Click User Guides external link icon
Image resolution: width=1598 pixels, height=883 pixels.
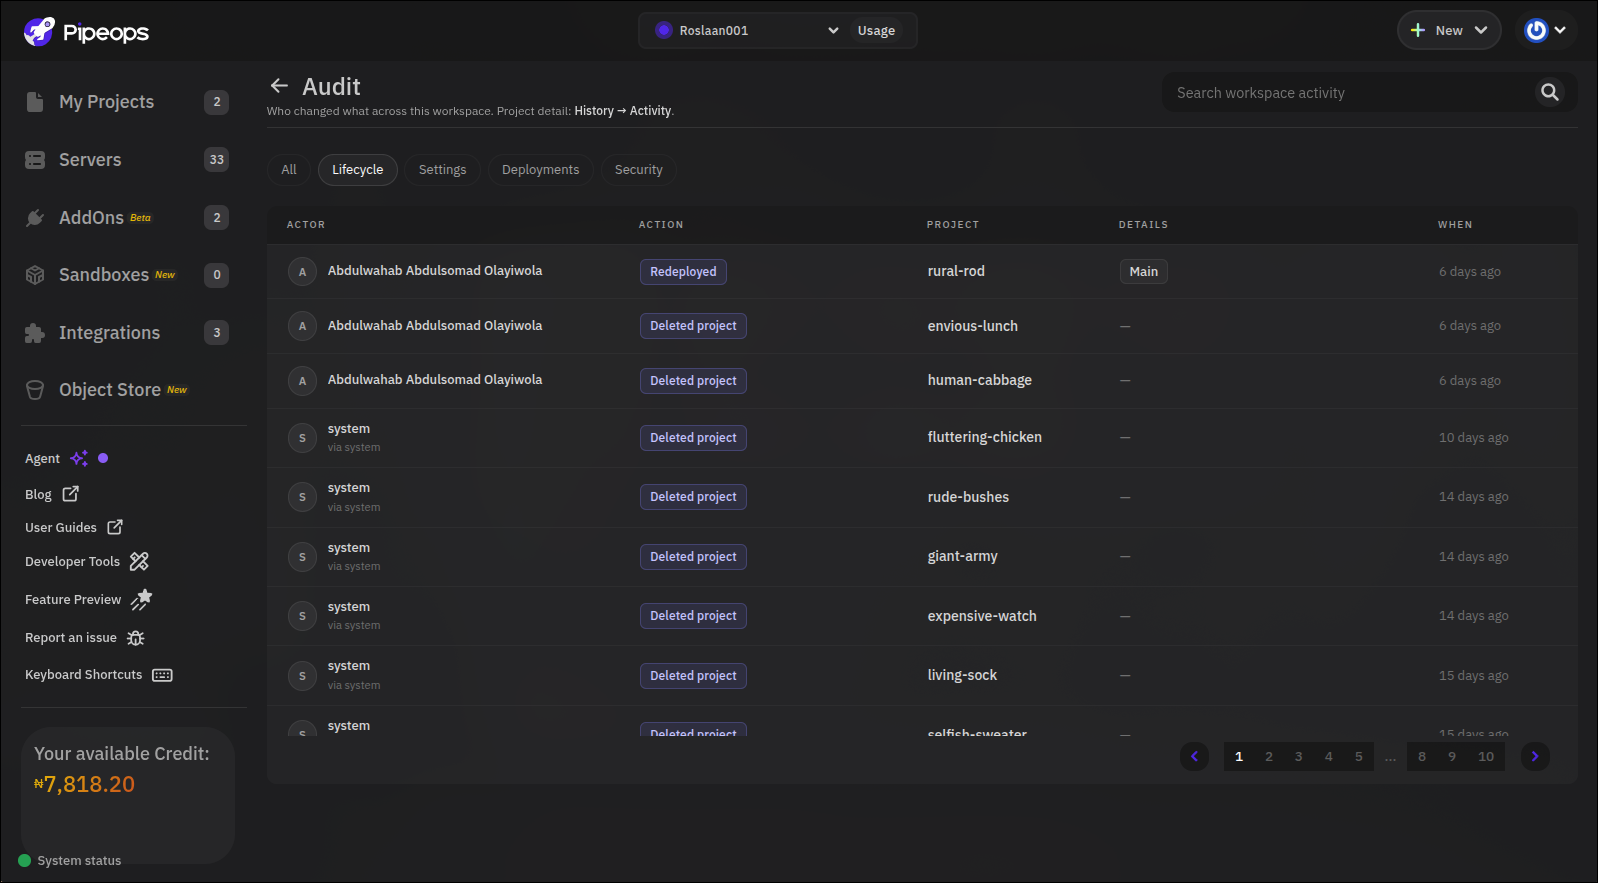pyautogui.click(x=115, y=527)
